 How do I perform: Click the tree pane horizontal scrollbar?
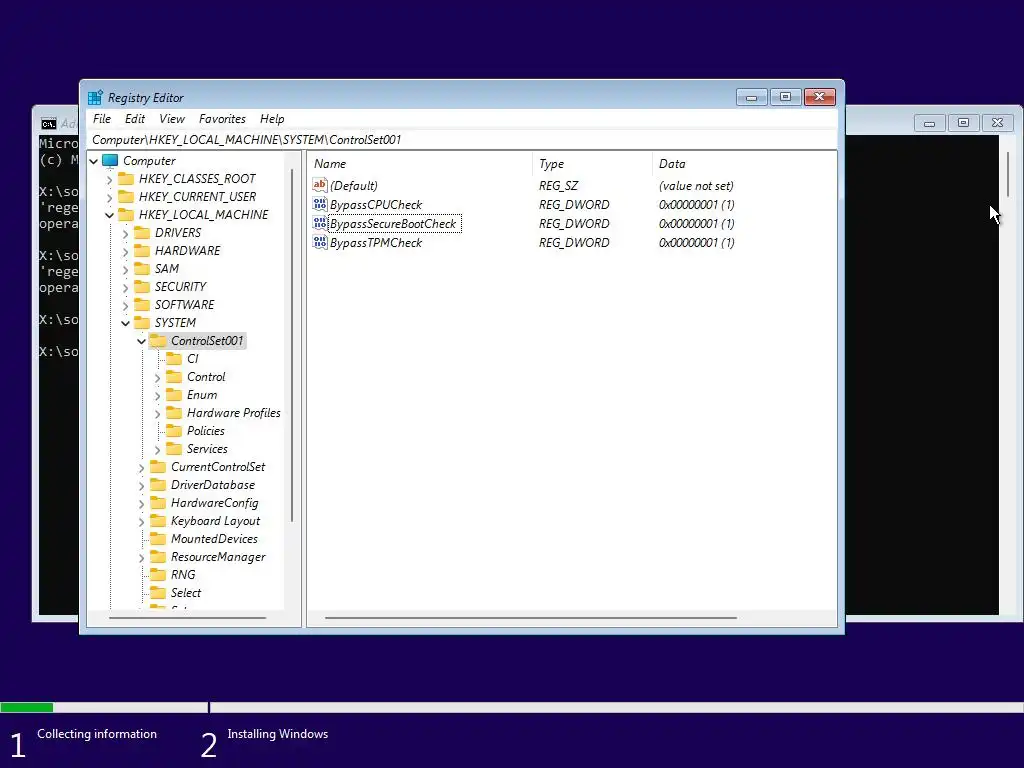(x=187, y=618)
